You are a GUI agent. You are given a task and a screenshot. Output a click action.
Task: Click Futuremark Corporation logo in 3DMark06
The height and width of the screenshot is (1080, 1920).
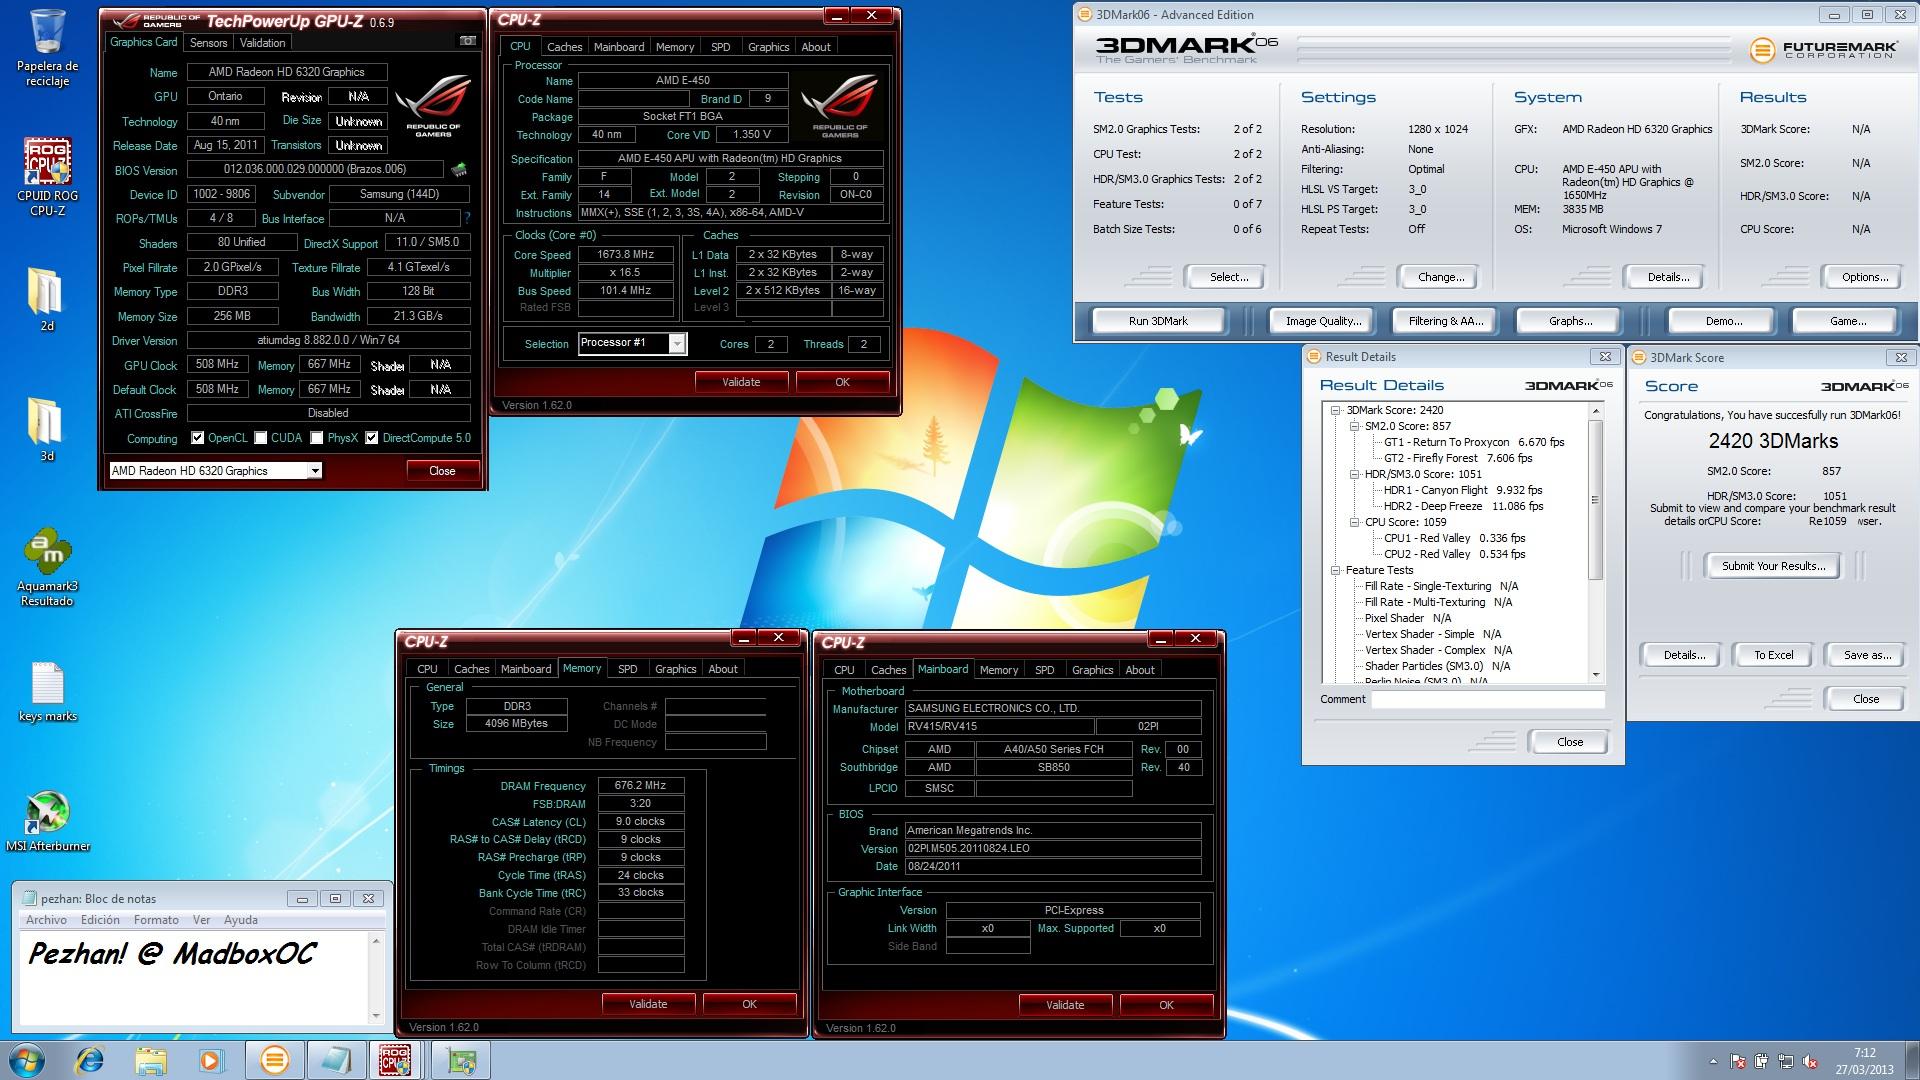click(x=1823, y=49)
